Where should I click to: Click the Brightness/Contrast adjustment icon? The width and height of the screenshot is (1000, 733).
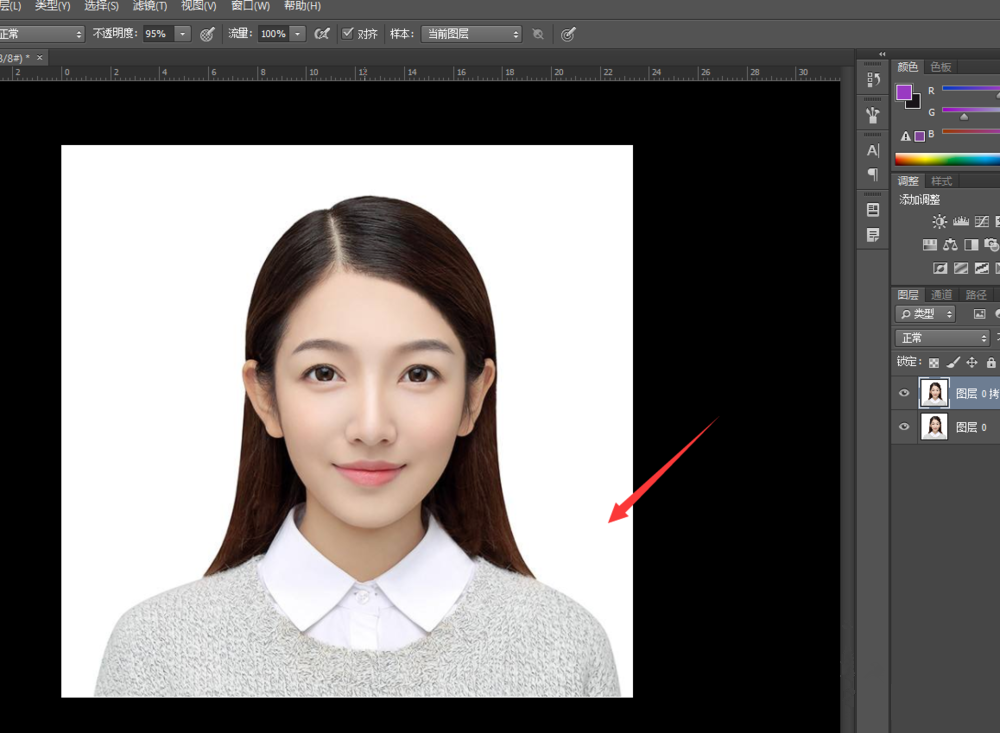tap(939, 222)
